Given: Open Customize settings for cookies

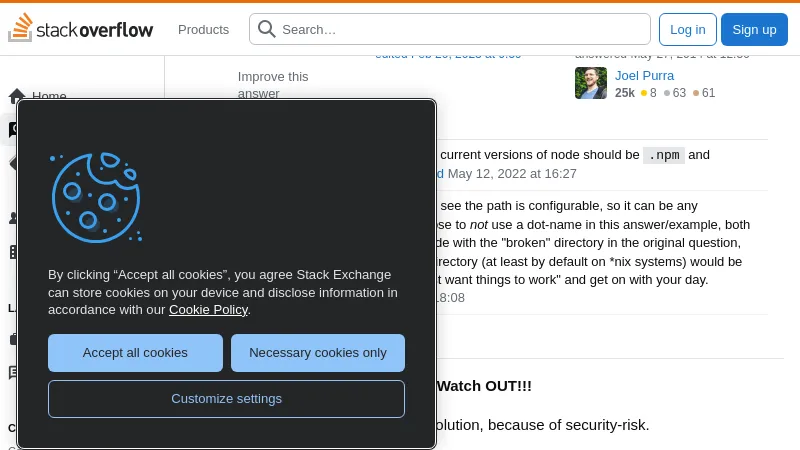Looking at the screenshot, I should click(x=227, y=398).
